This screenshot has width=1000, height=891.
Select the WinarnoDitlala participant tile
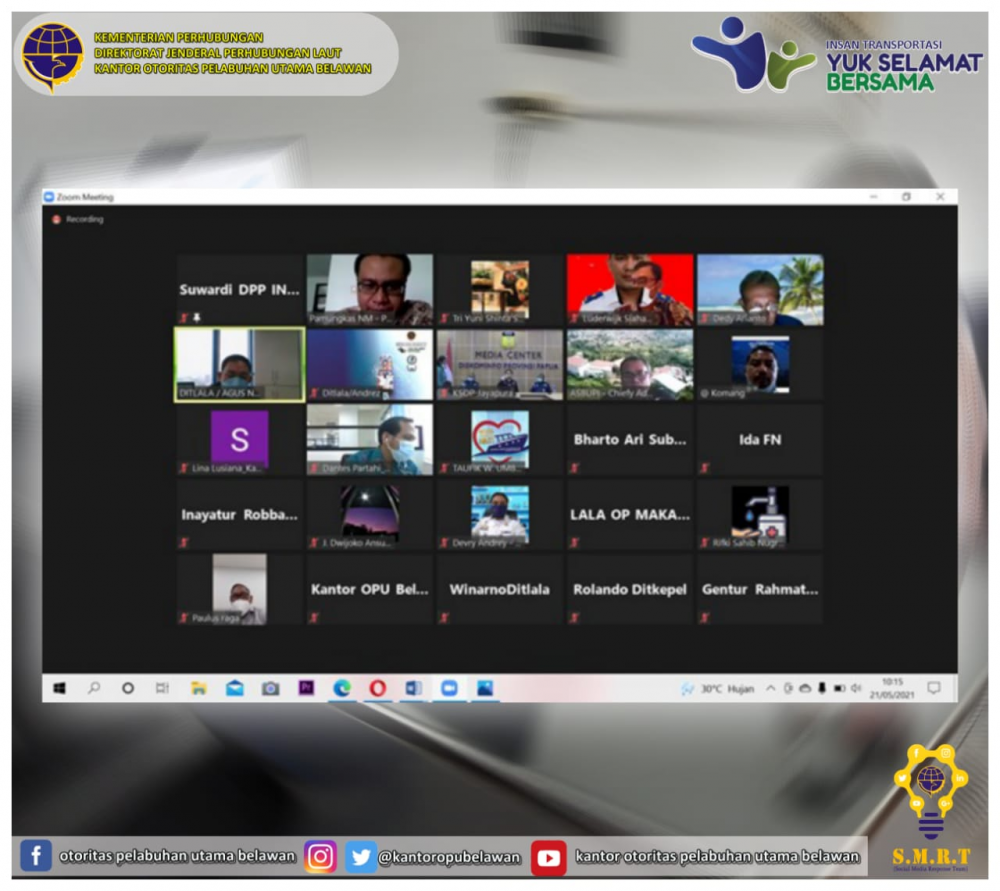point(500,589)
